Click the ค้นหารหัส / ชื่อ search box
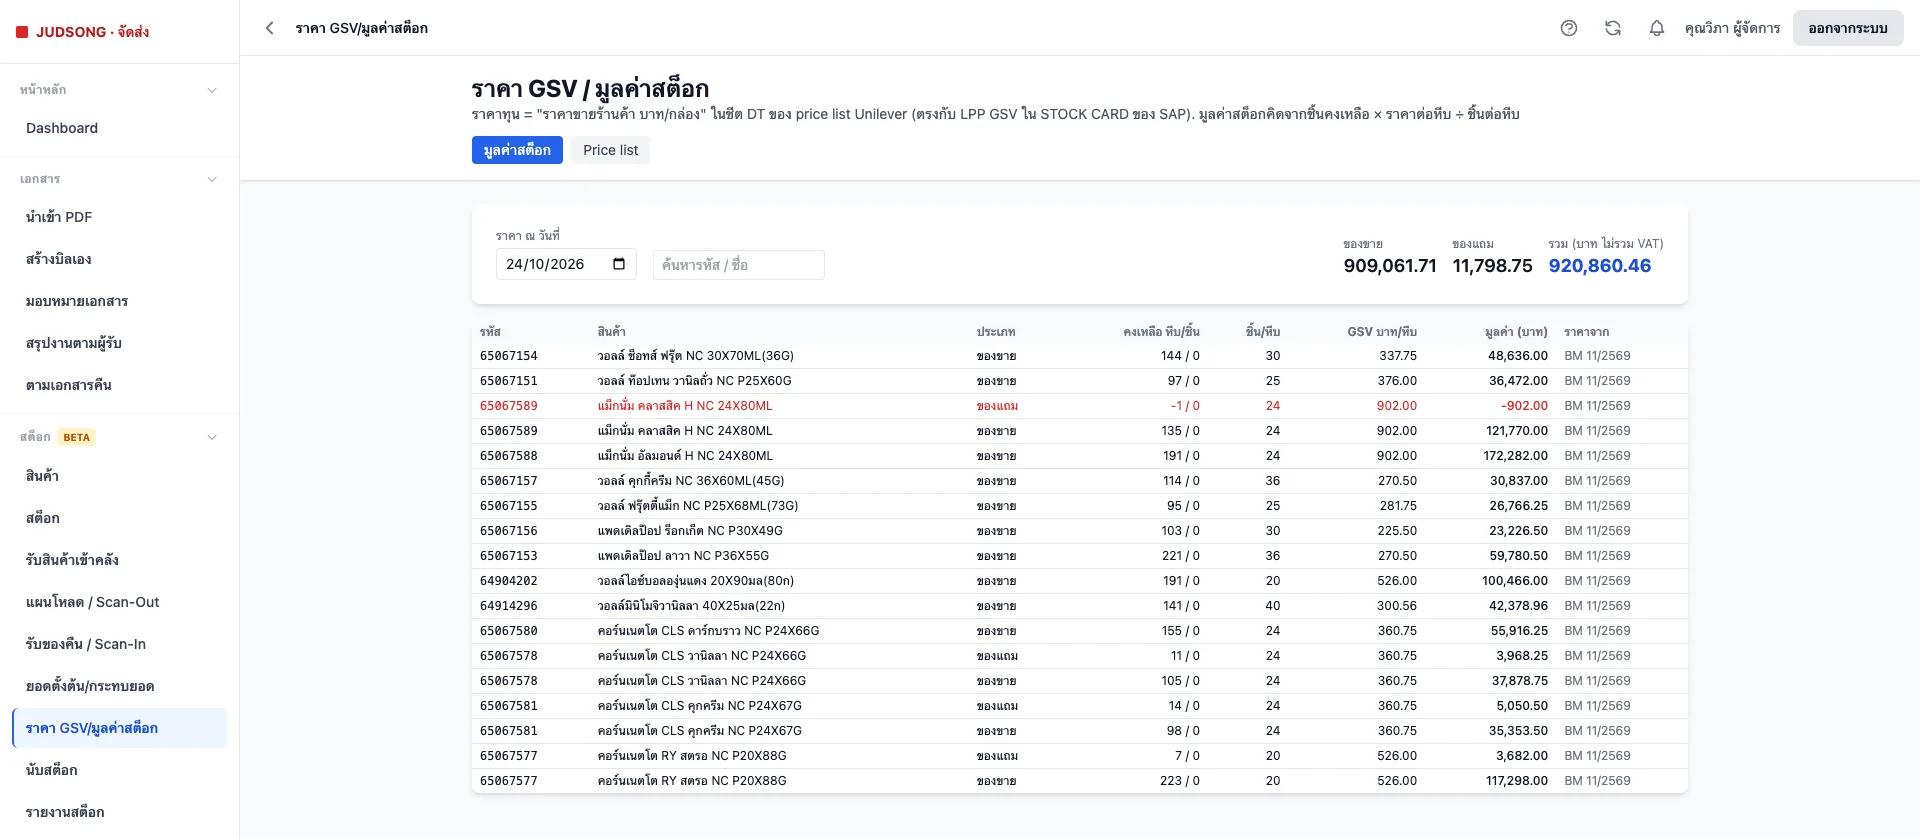Screen dimensions: 1920x839 (x=738, y=265)
